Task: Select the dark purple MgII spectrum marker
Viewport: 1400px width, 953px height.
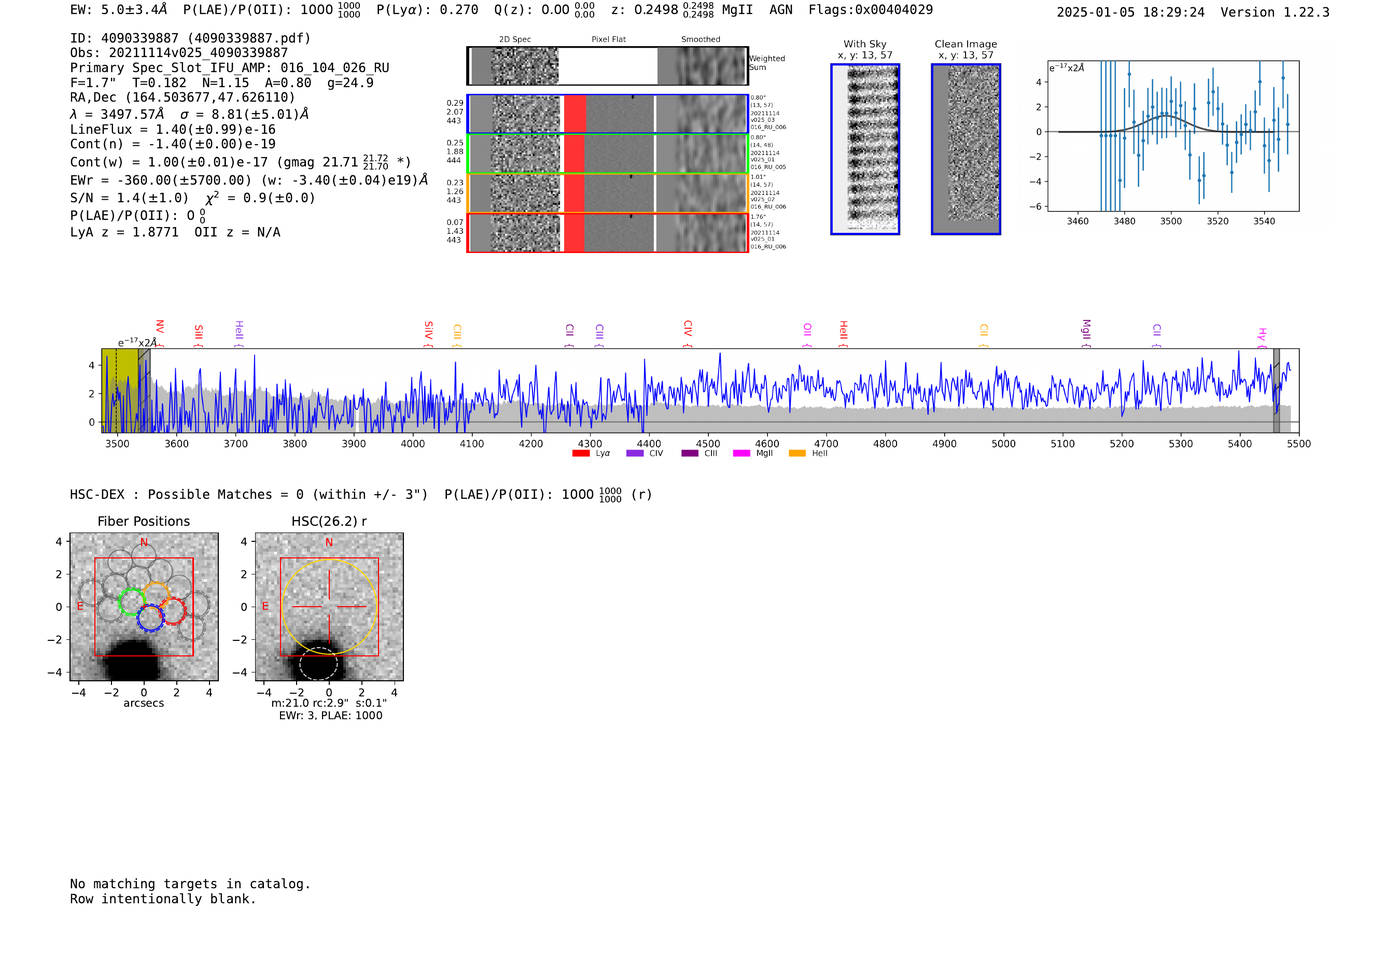Action: [x=1086, y=333]
